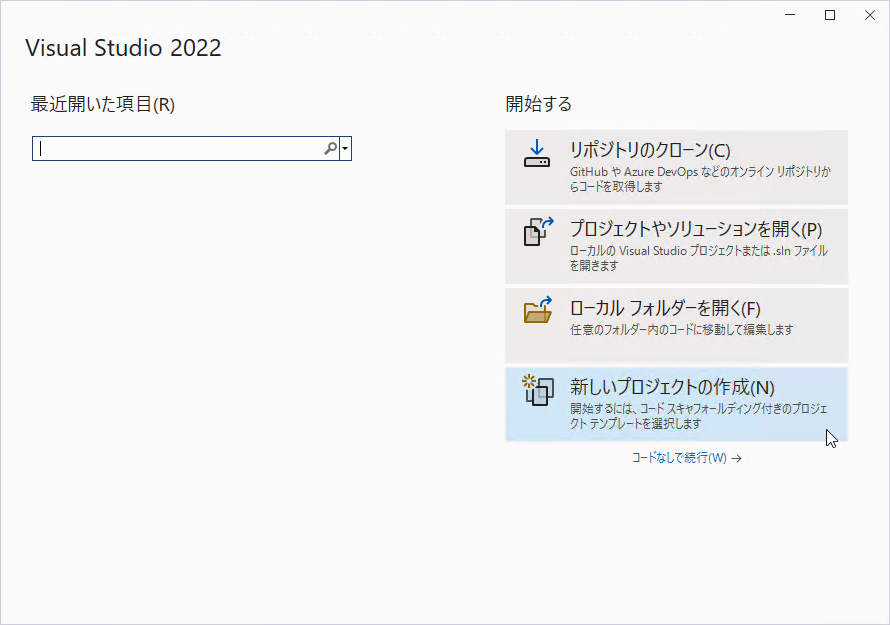
Task: Select リポジトリのクローン(C) title
Action: [650, 150]
